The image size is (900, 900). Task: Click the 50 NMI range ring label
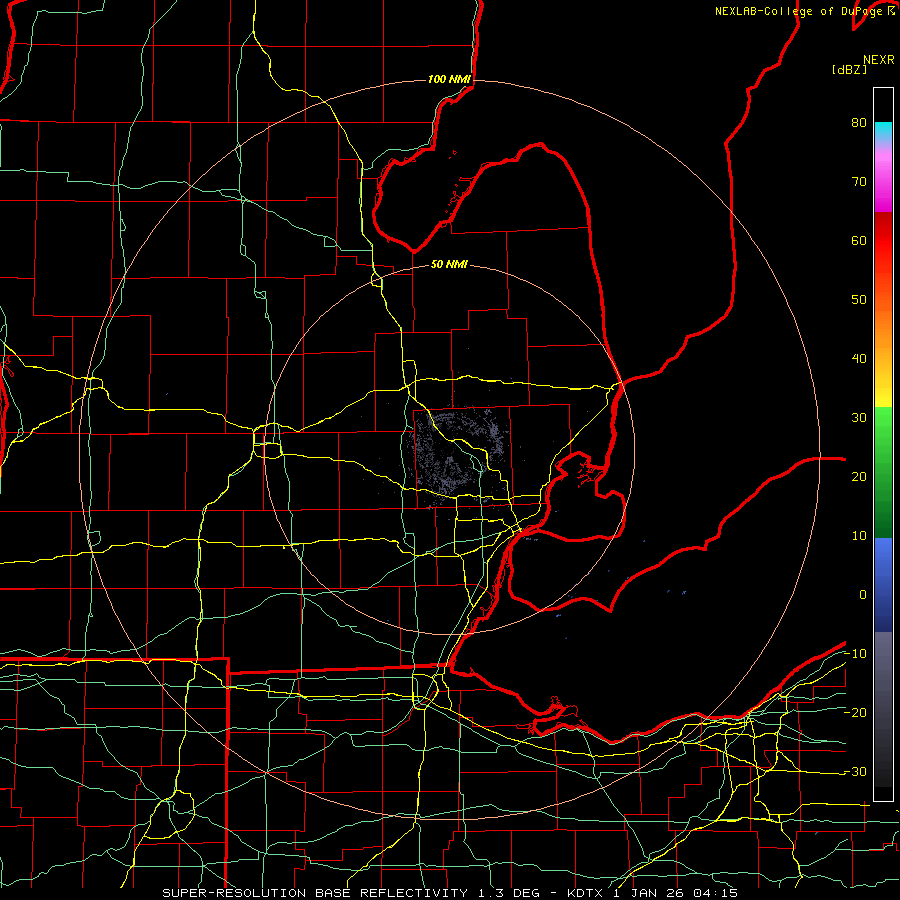coord(449,265)
